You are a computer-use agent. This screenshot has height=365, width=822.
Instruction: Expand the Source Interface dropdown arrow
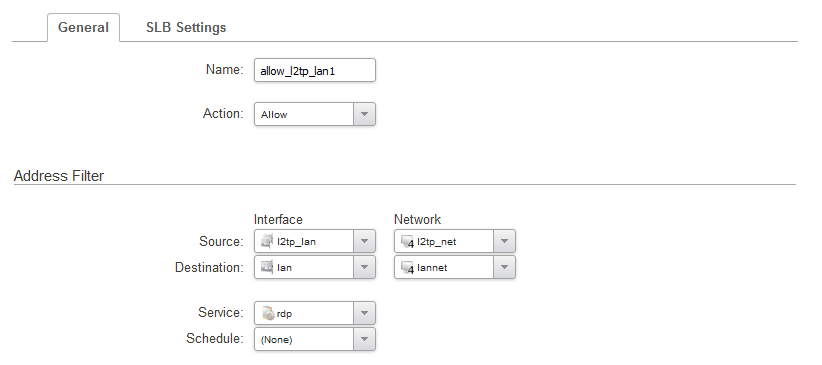point(364,241)
